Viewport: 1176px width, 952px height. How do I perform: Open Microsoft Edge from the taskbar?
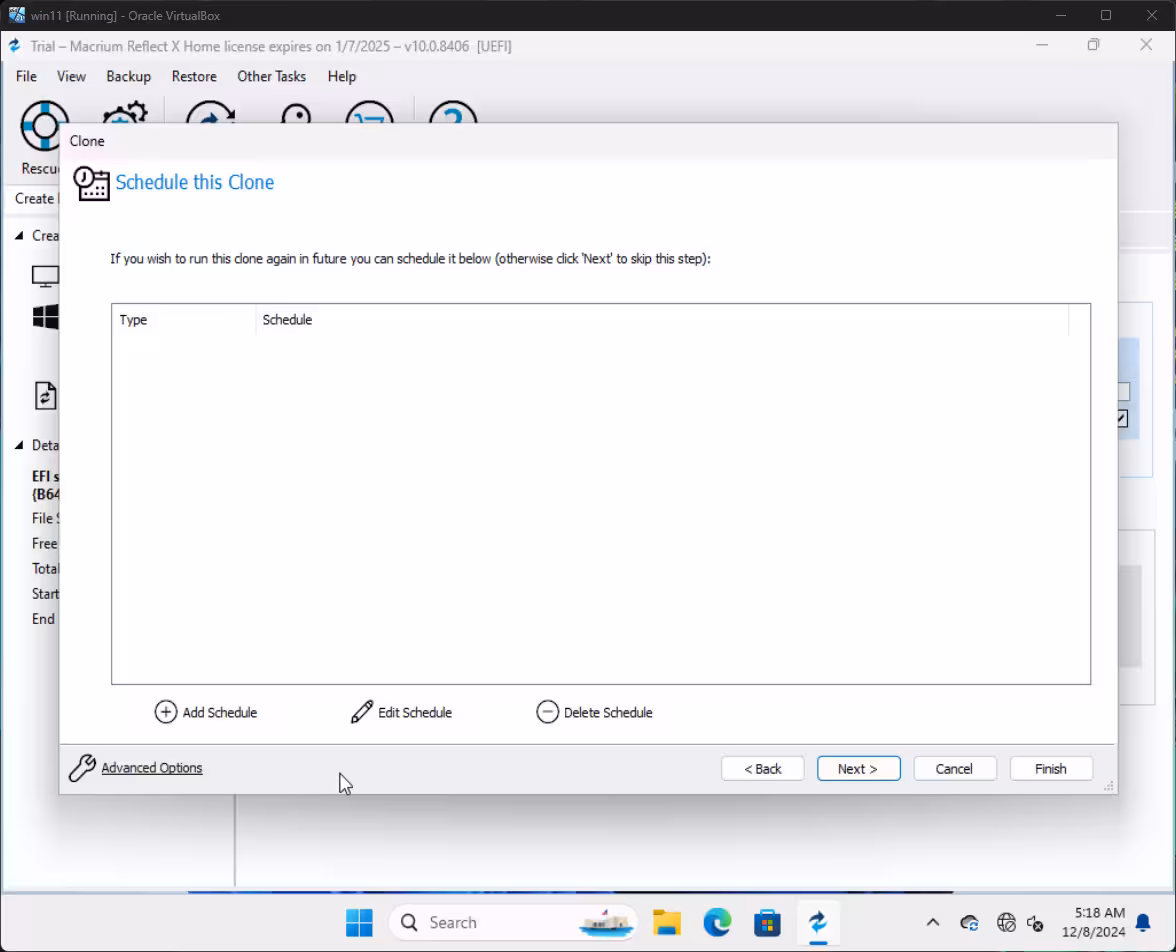pyautogui.click(x=717, y=923)
